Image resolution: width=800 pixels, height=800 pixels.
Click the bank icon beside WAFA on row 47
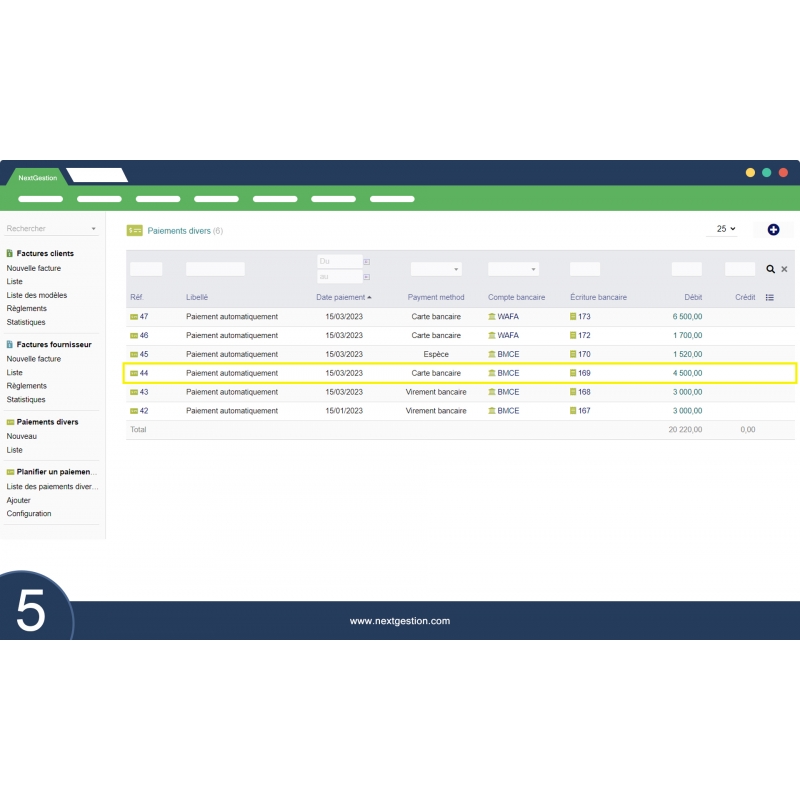click(x=492, y=316)
